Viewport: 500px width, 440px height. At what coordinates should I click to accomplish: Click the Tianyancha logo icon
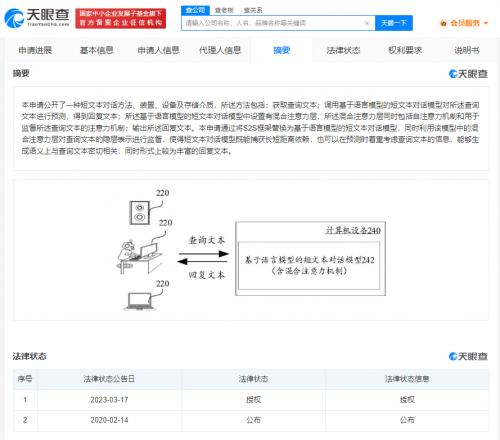pyautogui.click(x=14, y=18)
